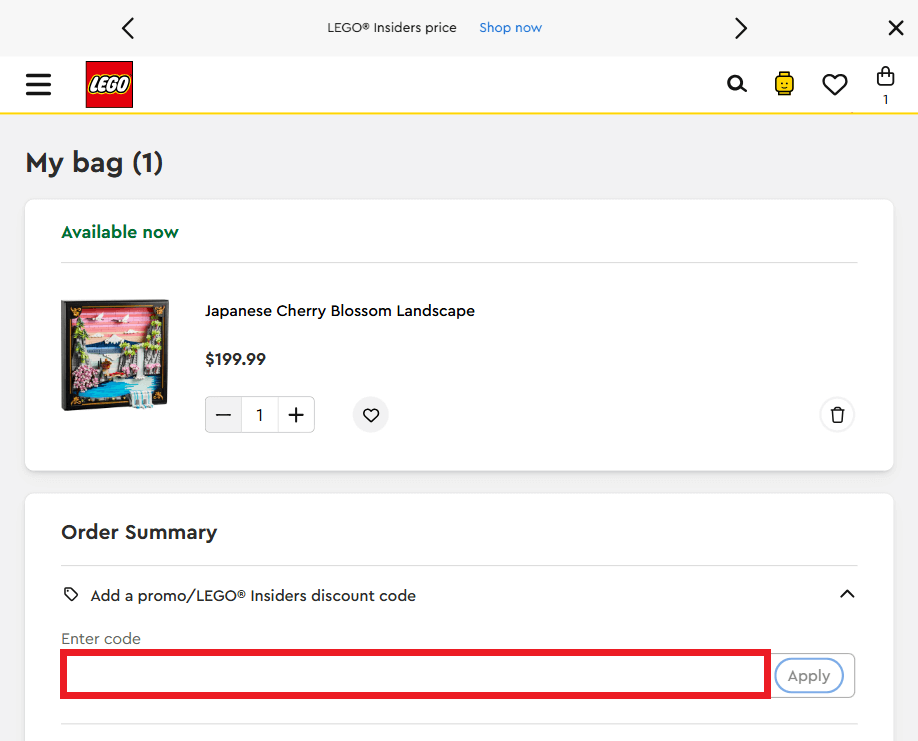Decrease quantity with the minus button

223,414
